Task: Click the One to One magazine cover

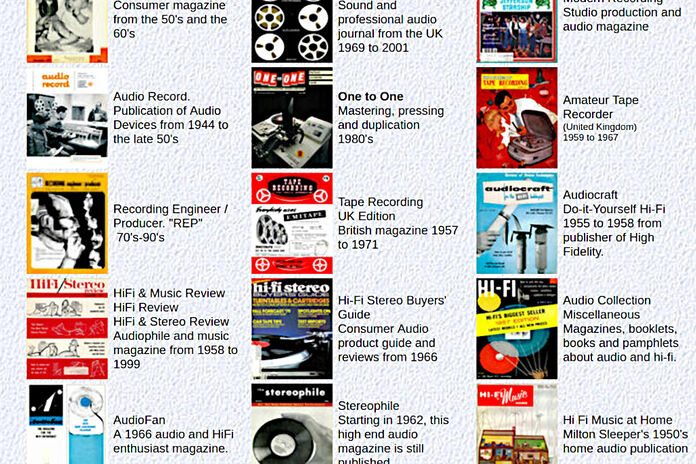Action: [x=292, y=118]
